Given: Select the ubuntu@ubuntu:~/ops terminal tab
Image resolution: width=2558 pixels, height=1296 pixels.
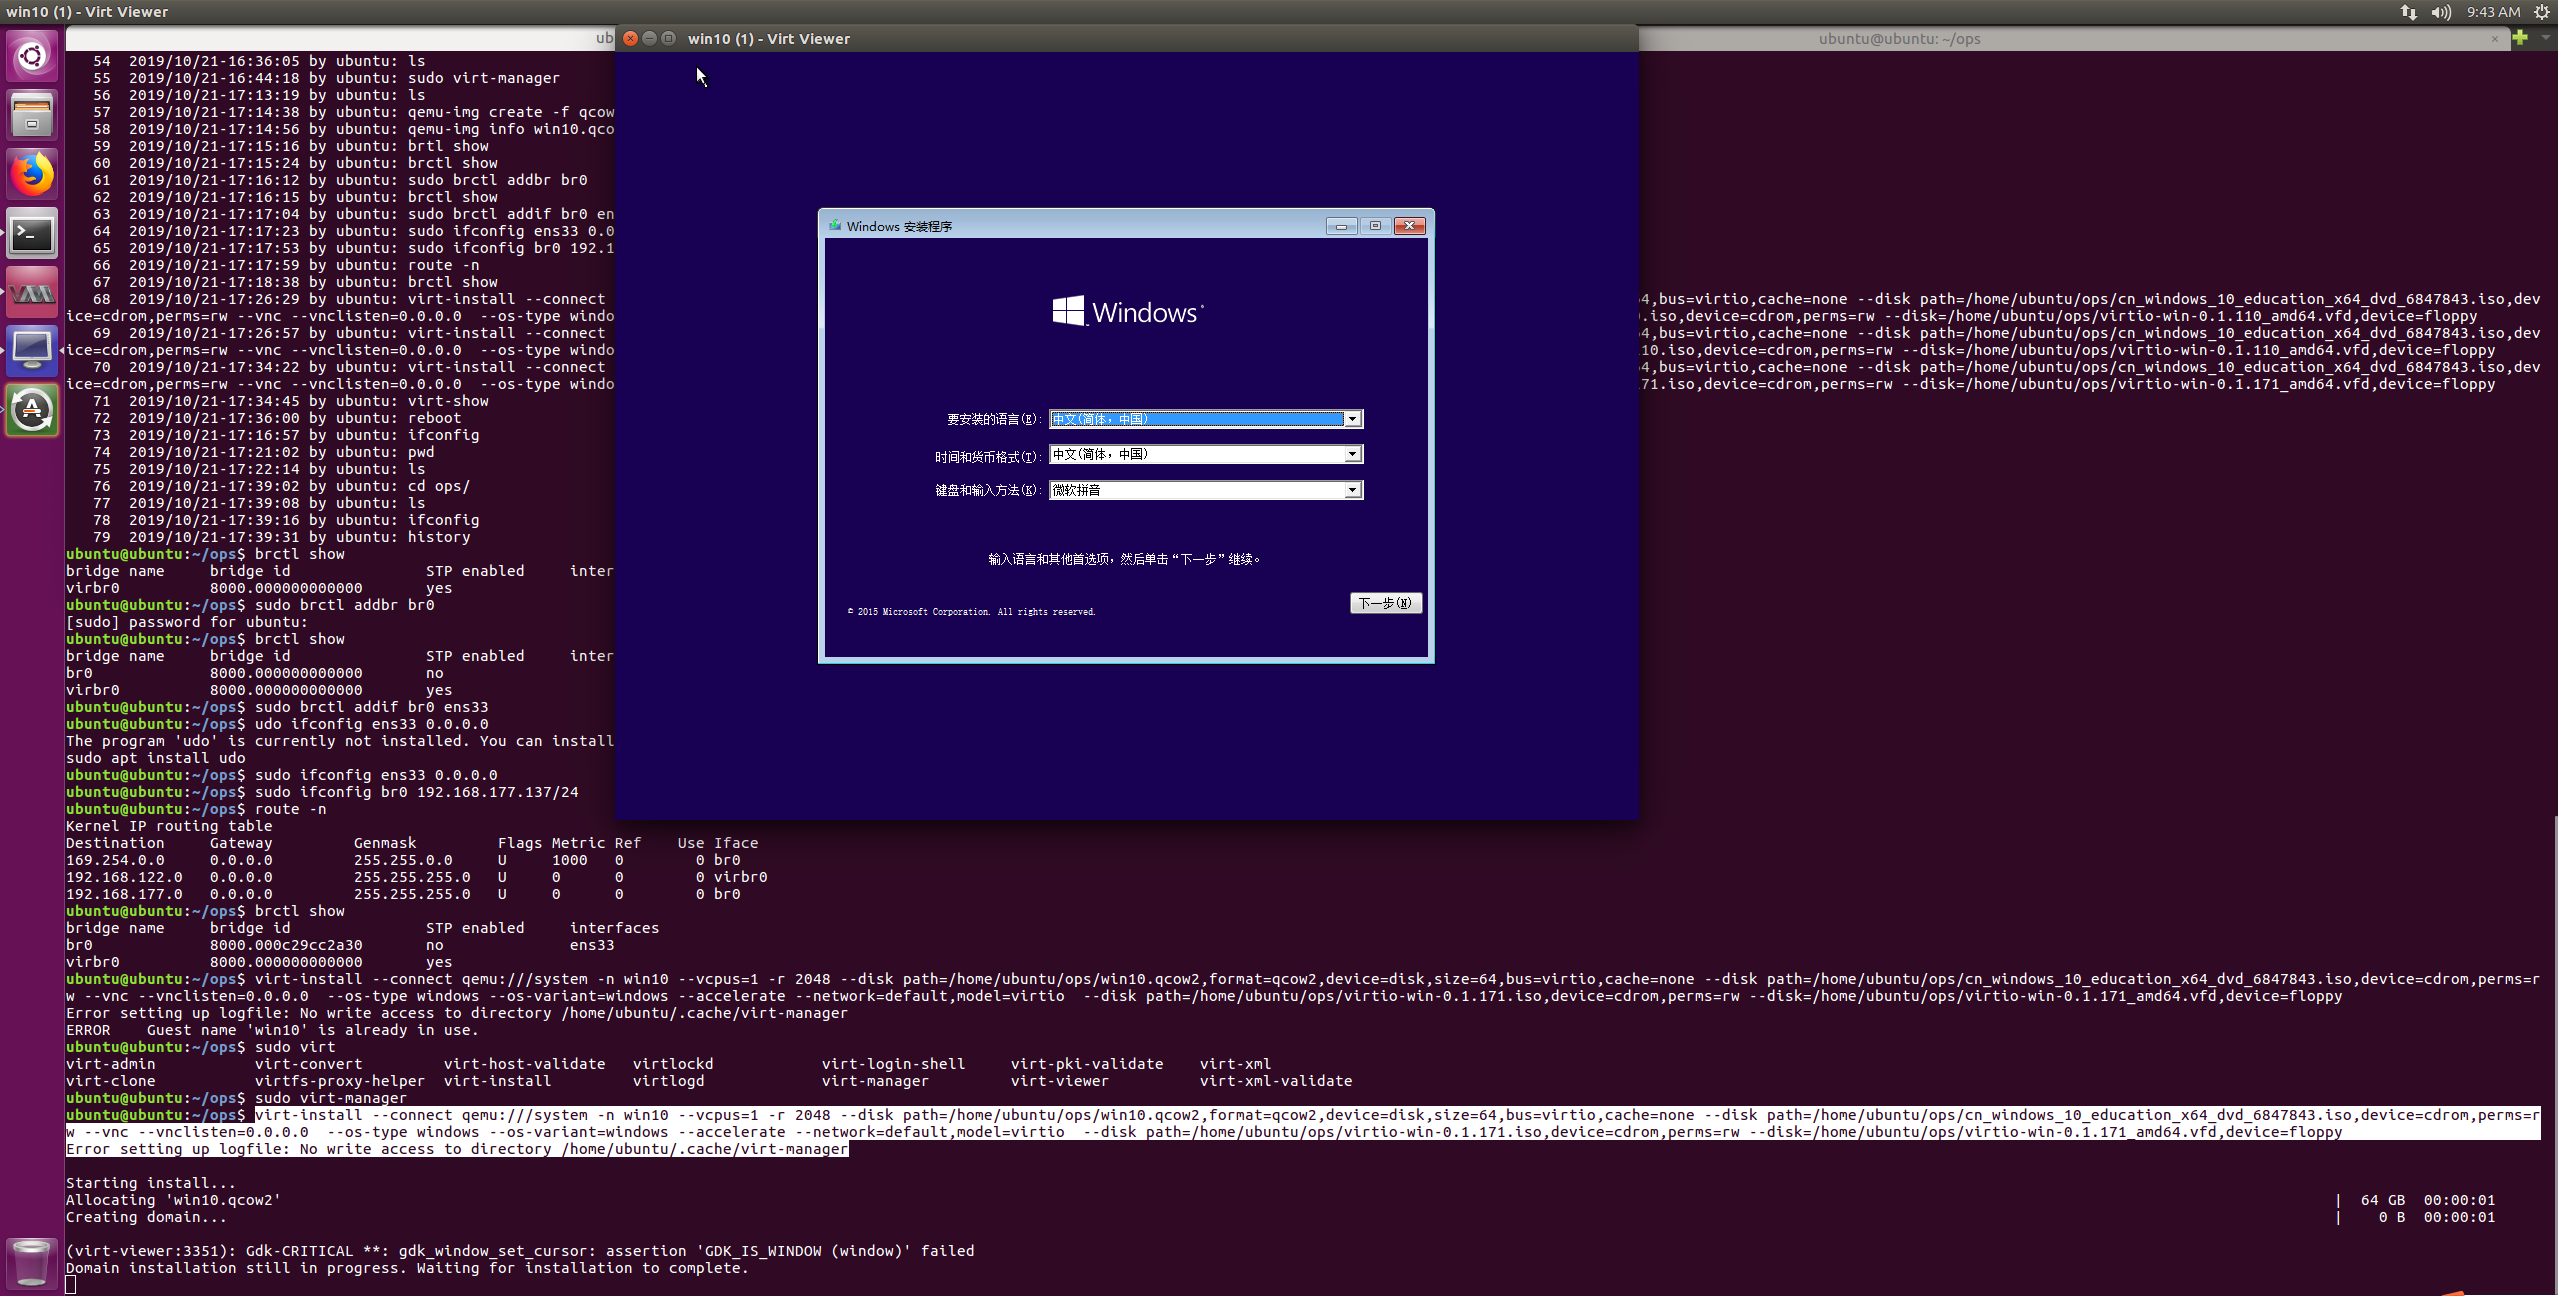Looking at the screenshot, I should [1900, 39].
